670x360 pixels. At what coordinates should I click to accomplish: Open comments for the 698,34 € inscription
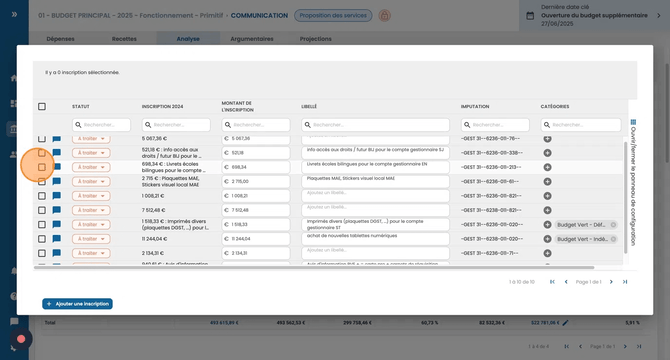click(x=56, y=167)
